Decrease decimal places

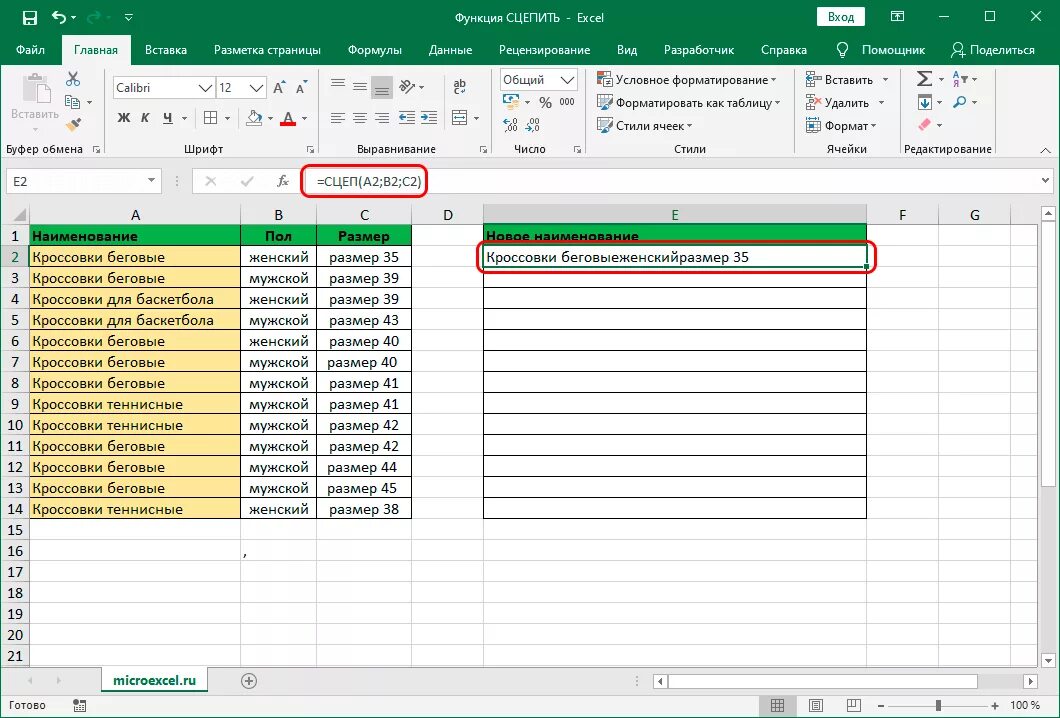point(533,125)
